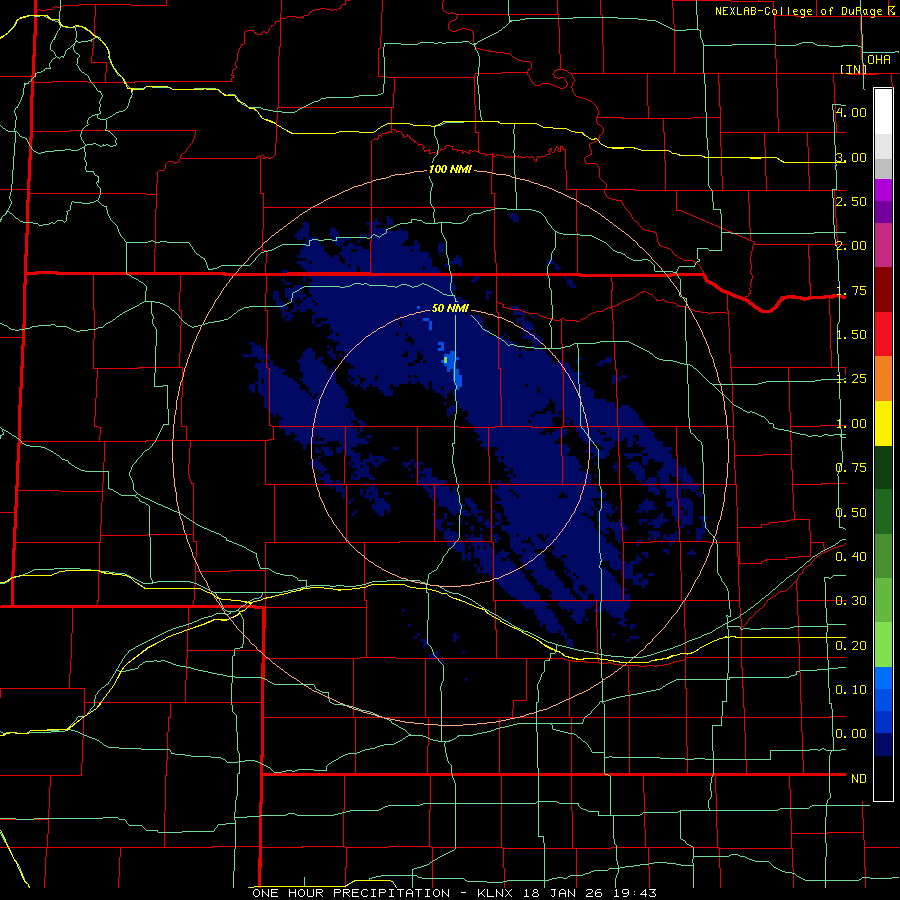
Task: Pick the white swatch at the legend top
Action: (x=883, y=111)
